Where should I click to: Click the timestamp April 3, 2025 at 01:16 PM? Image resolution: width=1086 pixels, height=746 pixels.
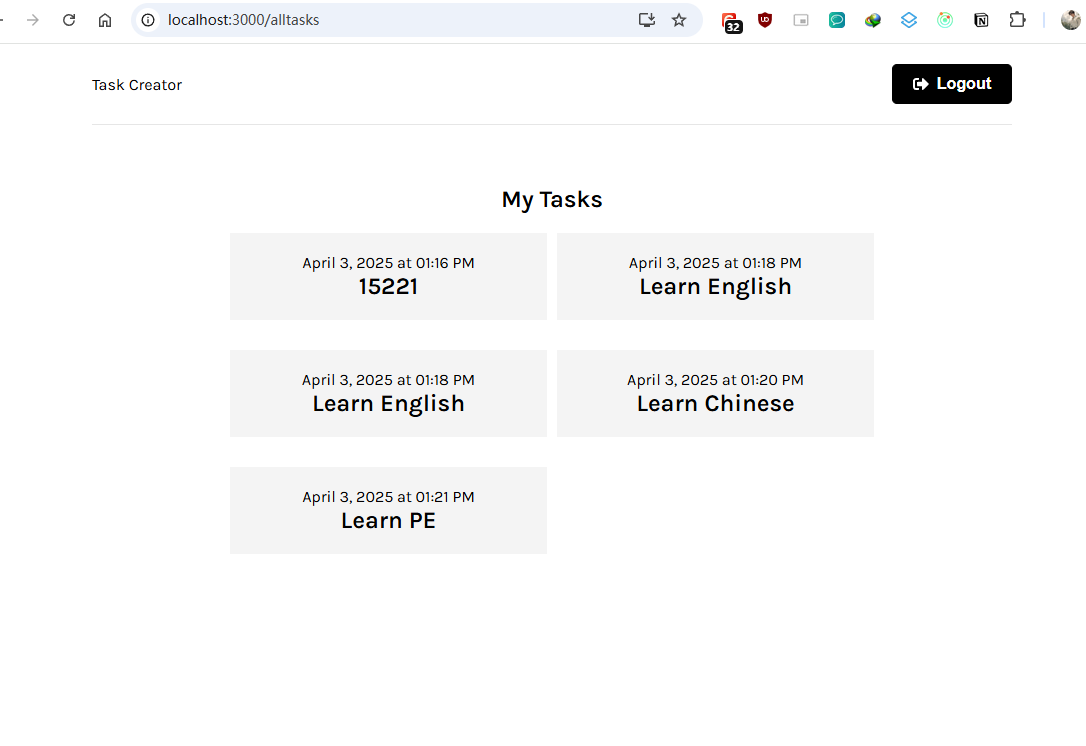pos(388,263)
